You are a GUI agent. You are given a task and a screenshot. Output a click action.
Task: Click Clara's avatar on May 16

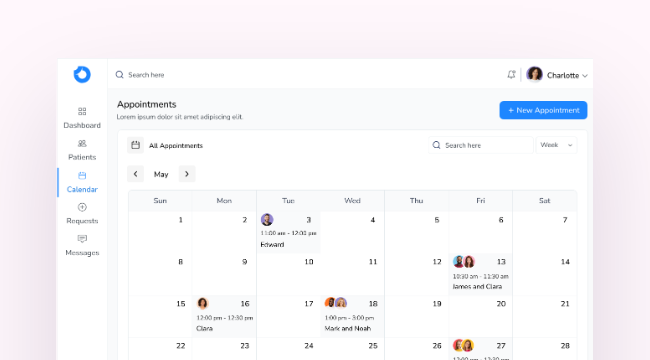(x=202, y=303)
